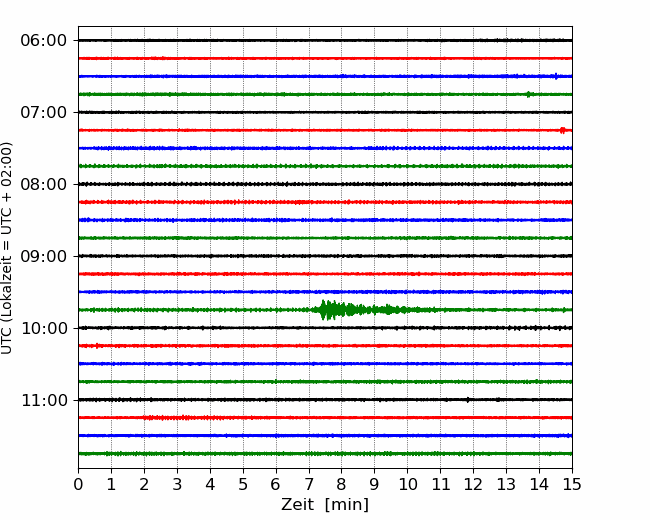The image size is (650, 520).
Task: Click the x-axis tick label 7
Action: tap(309, 484)
